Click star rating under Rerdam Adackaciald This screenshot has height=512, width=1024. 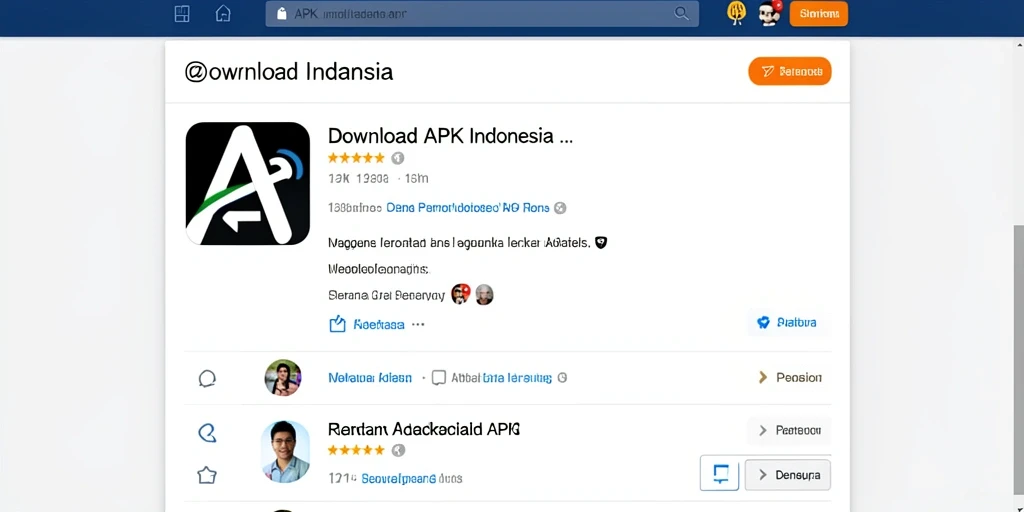tap(356, 451)
